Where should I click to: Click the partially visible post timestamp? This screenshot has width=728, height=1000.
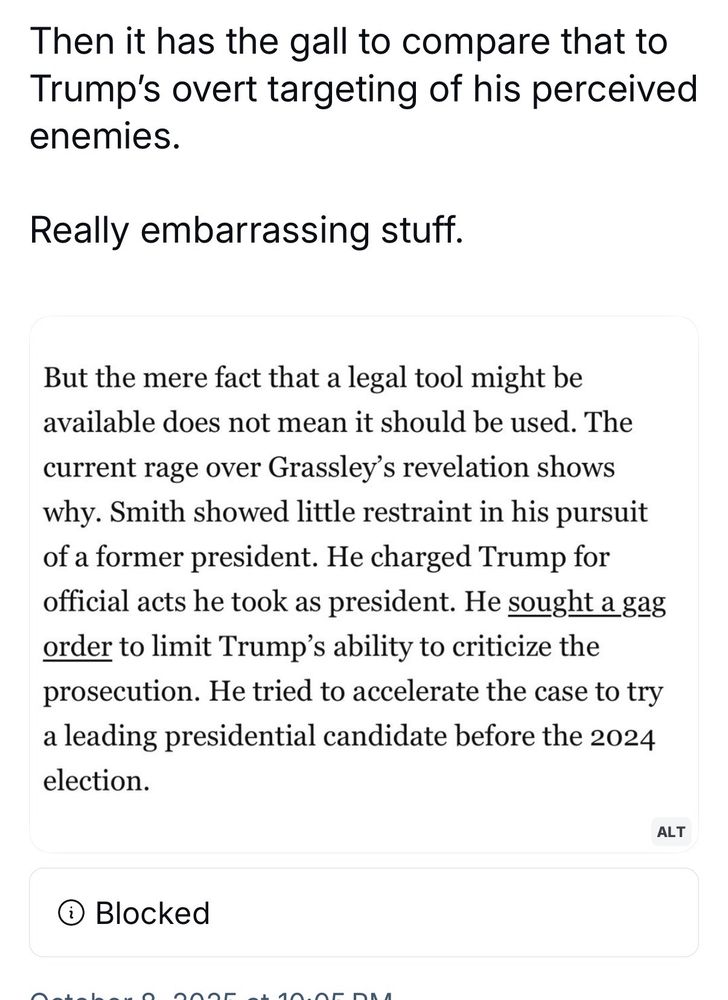210,995
